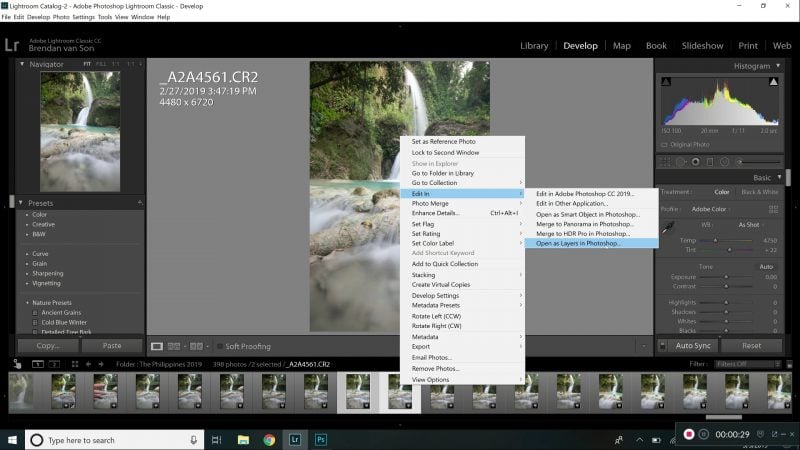The image size is (800, 450).
Task: Adjust the Exposure slider handle
Action: [726, 277]
